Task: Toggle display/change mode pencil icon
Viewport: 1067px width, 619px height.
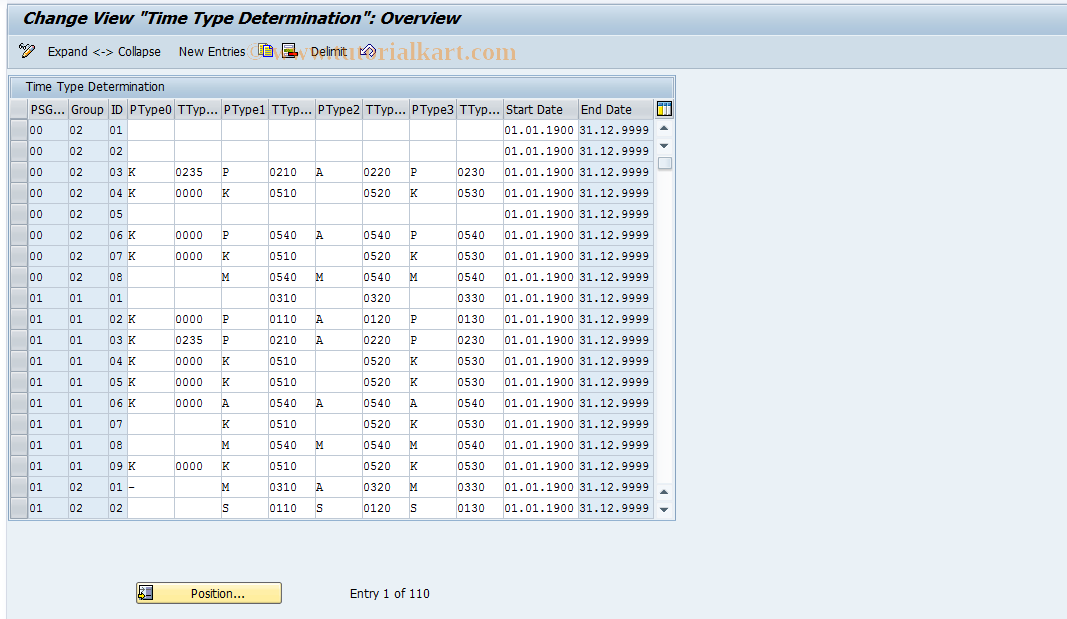Action: pos(27,51)
